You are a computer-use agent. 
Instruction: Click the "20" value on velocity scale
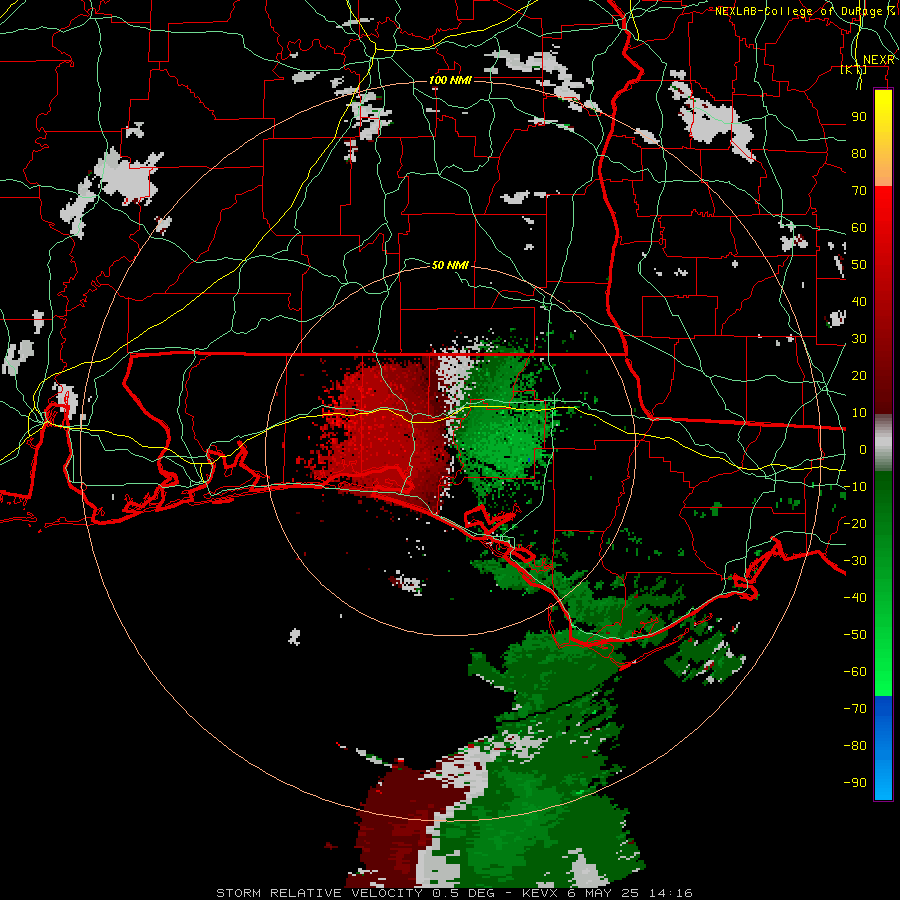coord(859,375)
